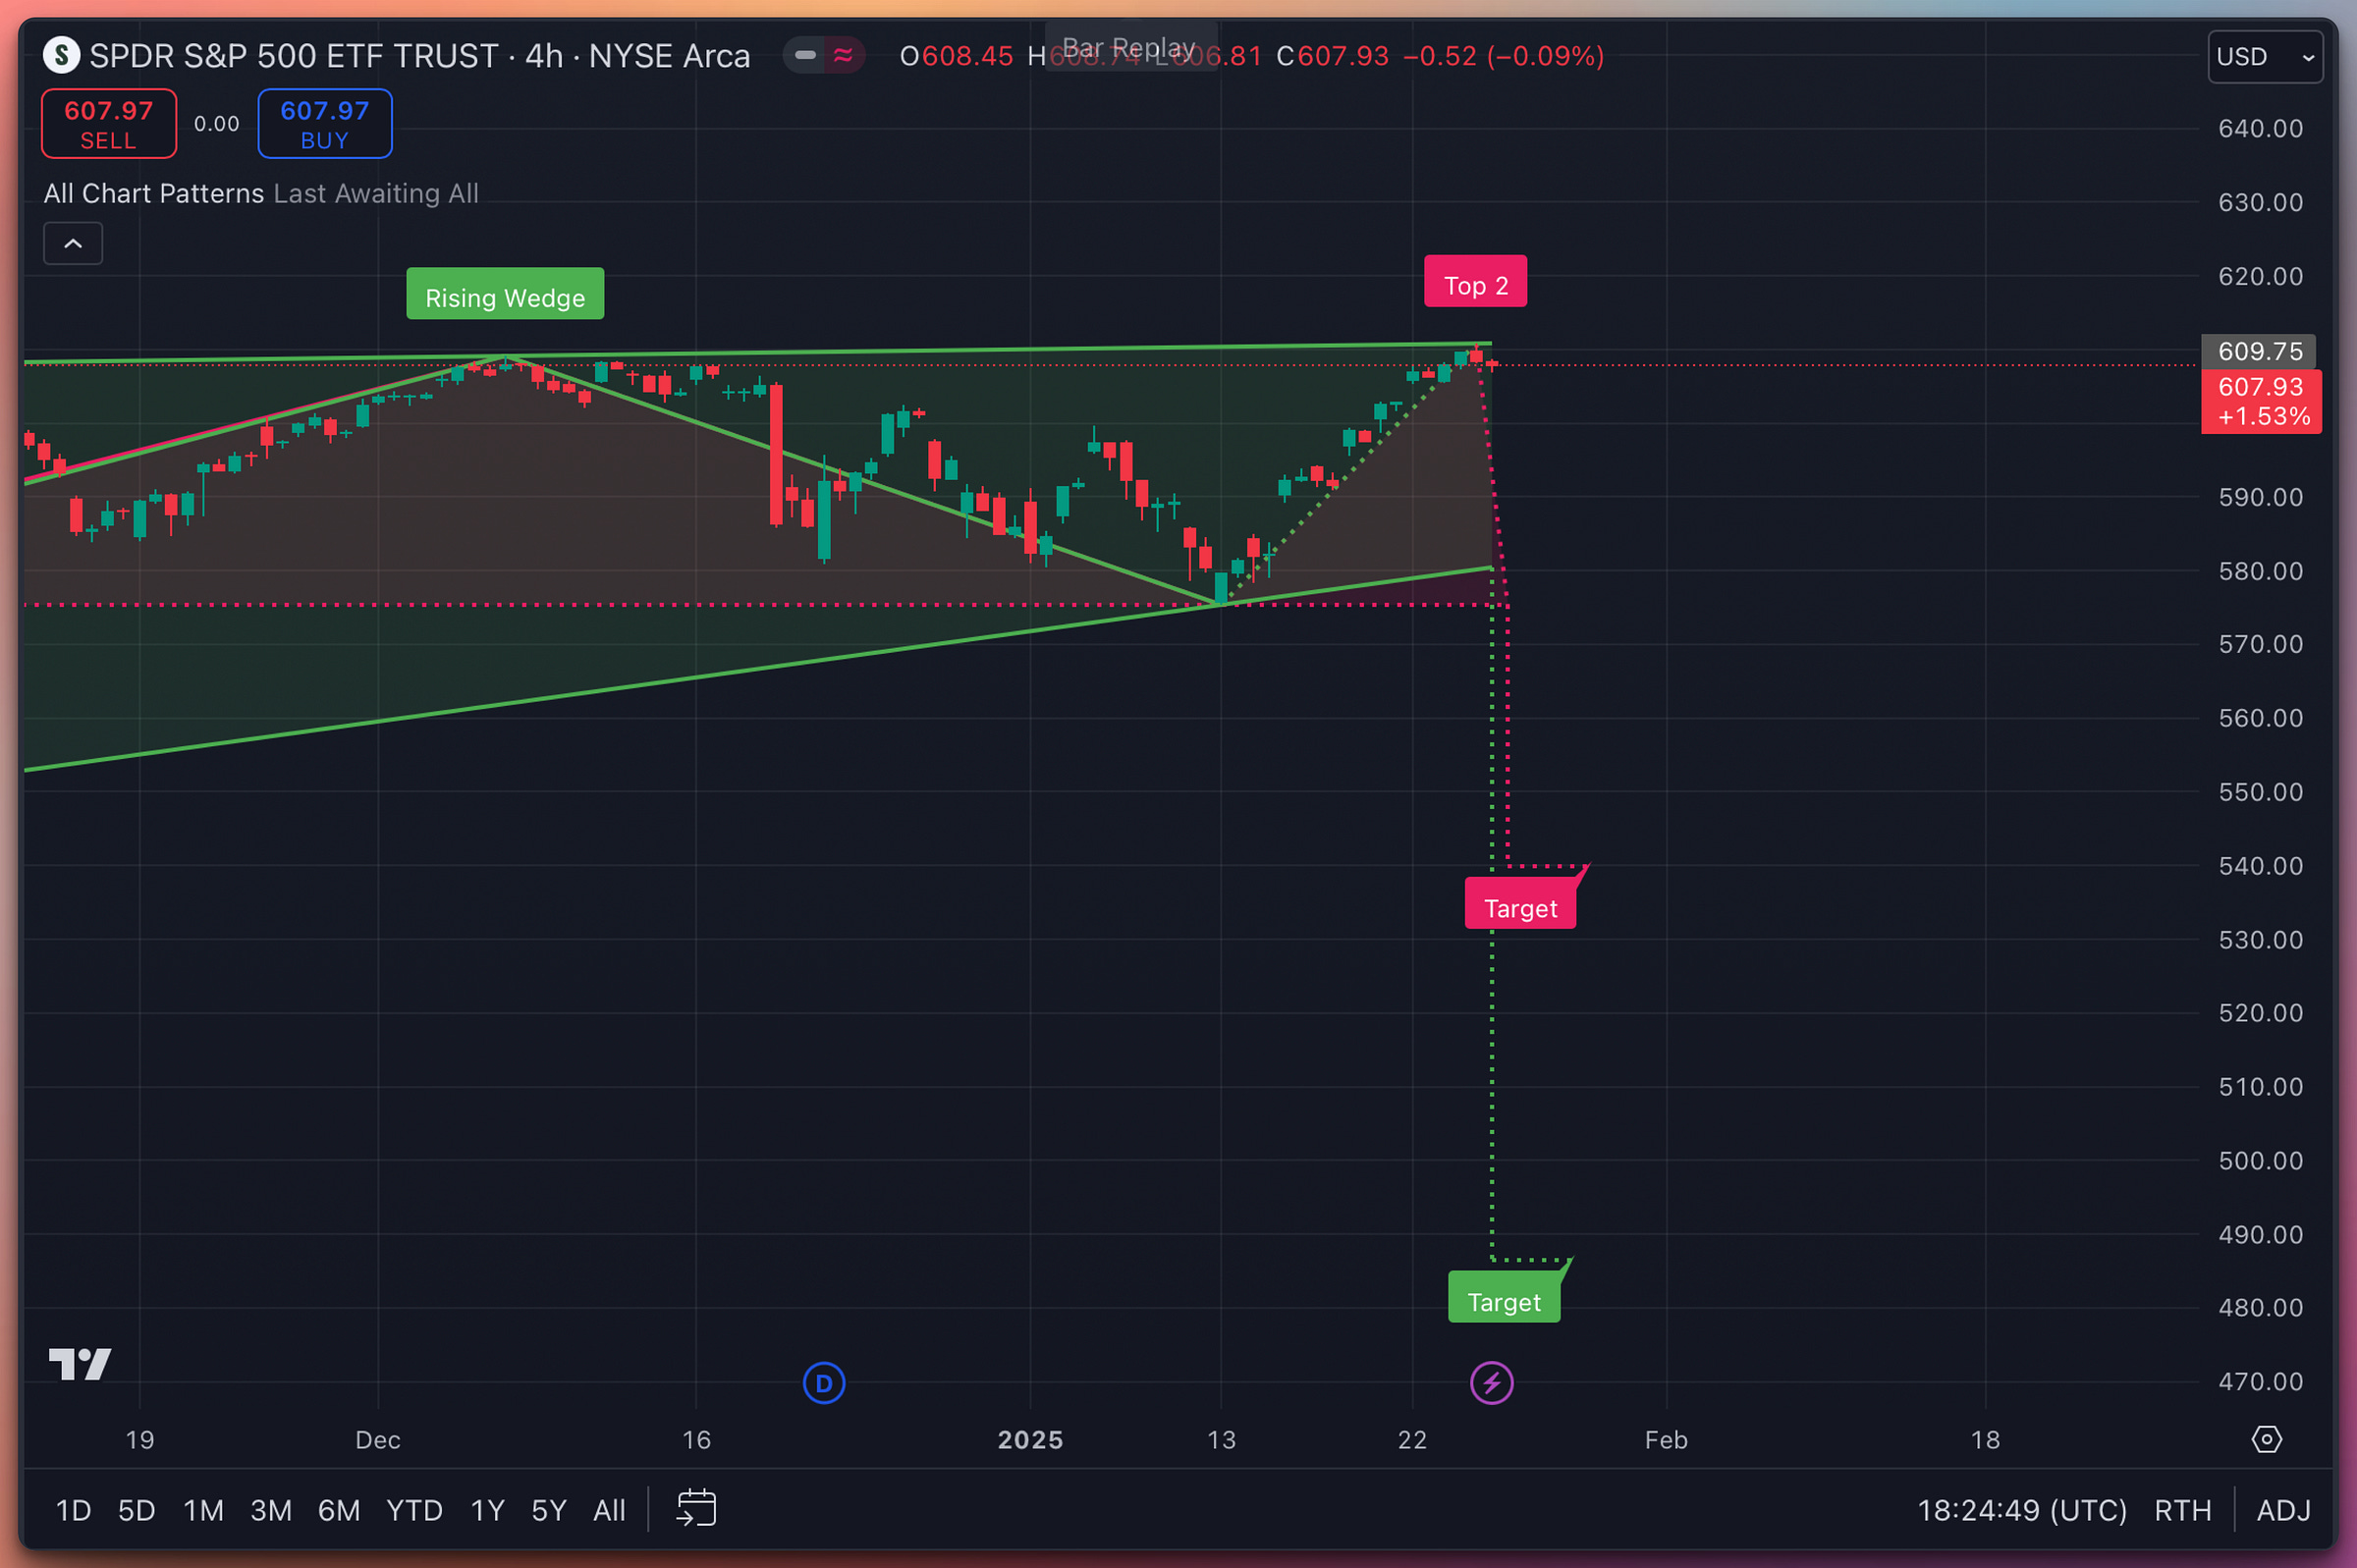Click the 2025 time axis label

(1030, 1440)
